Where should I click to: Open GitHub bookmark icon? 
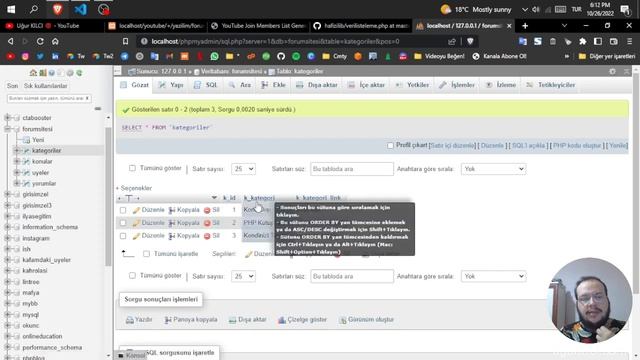click(x=281, y=56)
